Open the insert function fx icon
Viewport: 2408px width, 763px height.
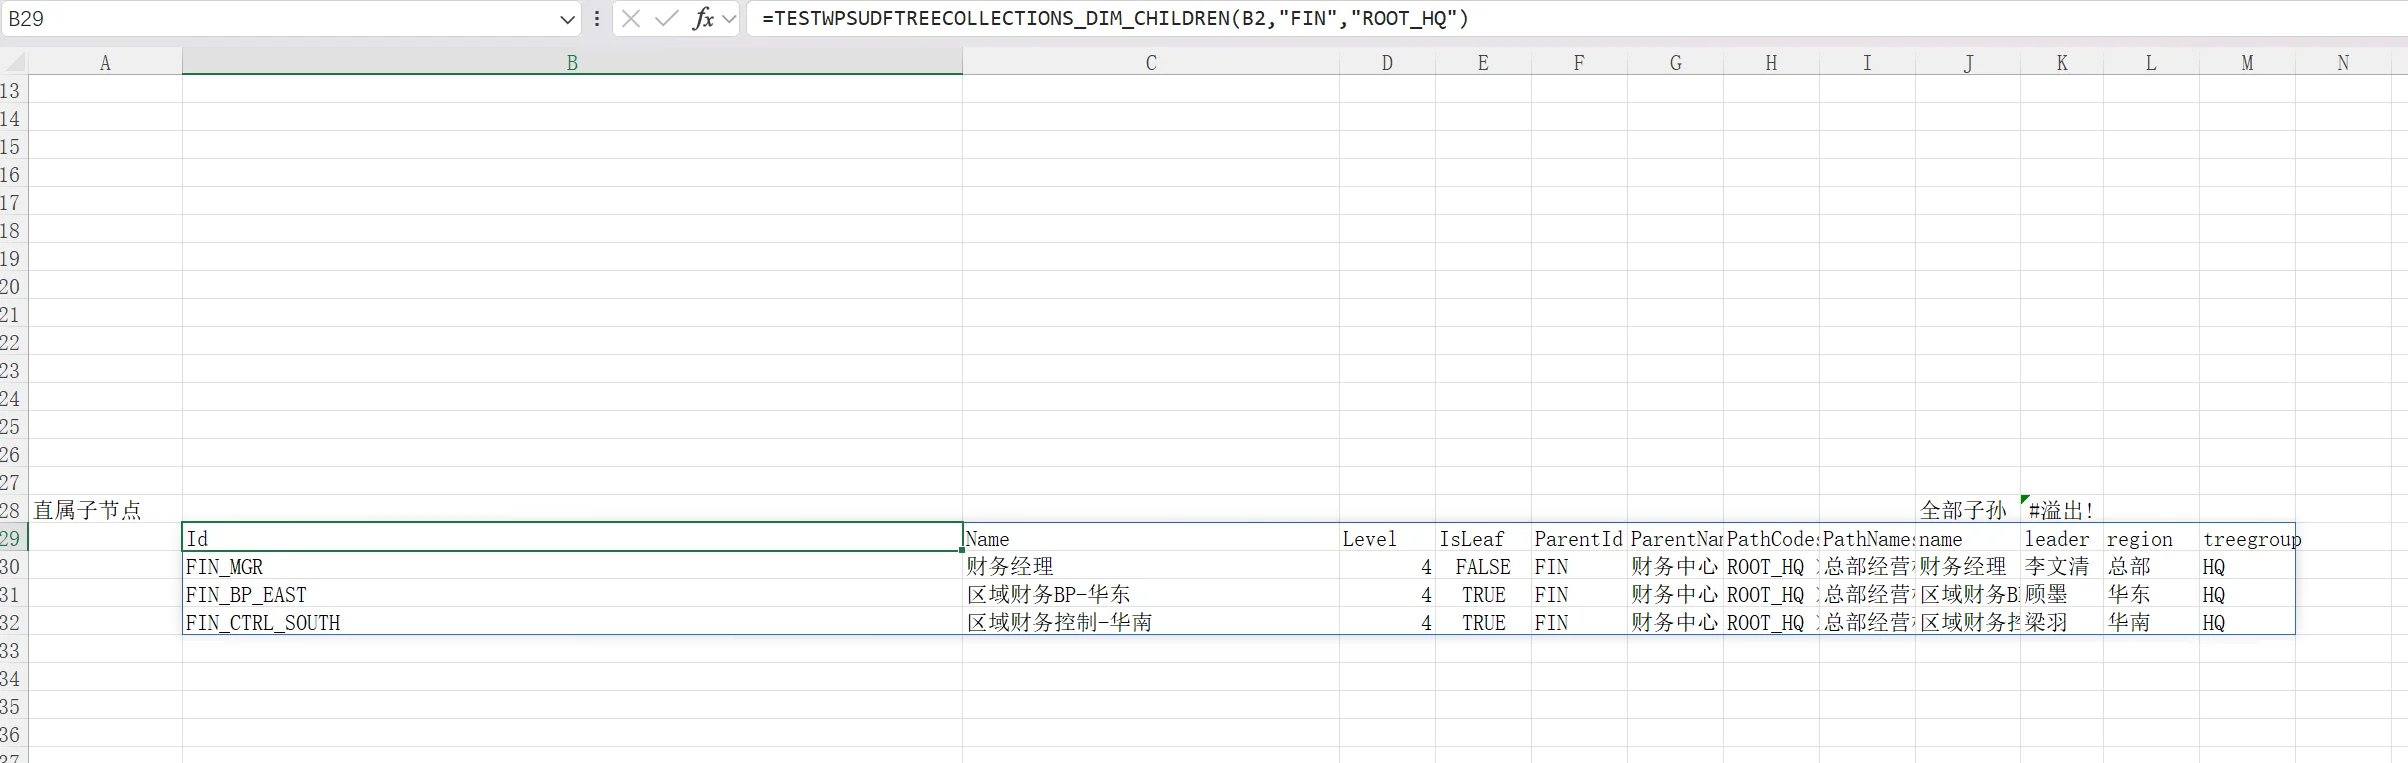[704, 18]
